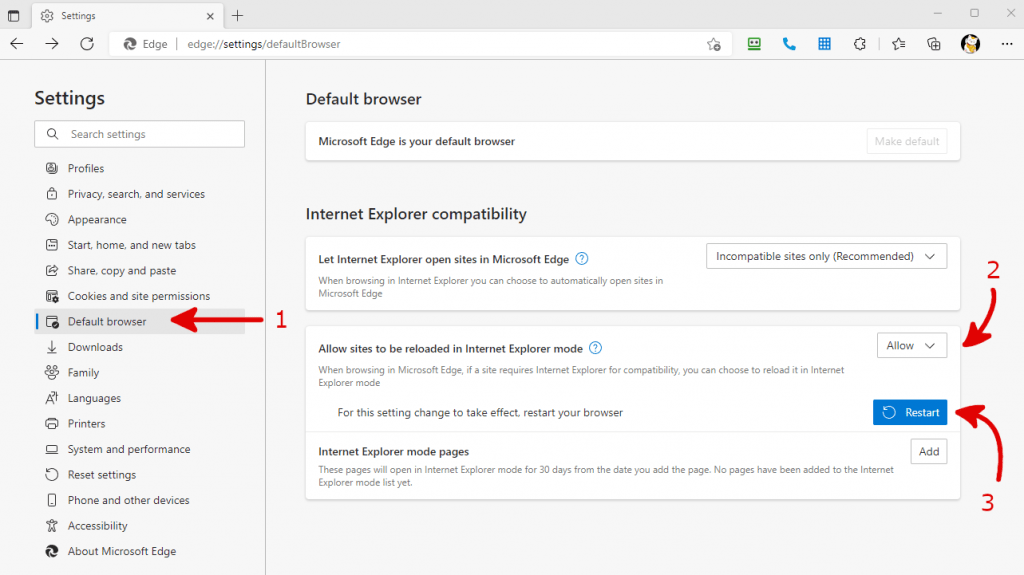
Task: Click Internet Explorer compatibility heading
Action: click(x=416, y=214)
